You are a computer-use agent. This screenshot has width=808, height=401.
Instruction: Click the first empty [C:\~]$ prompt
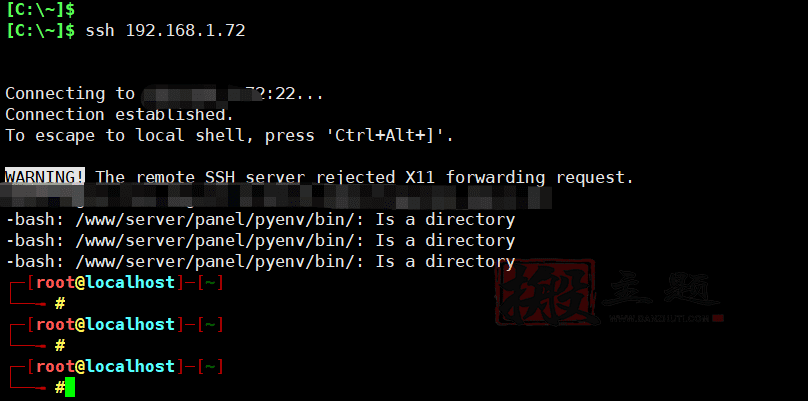pyautogui.click(x=40, y=9)
